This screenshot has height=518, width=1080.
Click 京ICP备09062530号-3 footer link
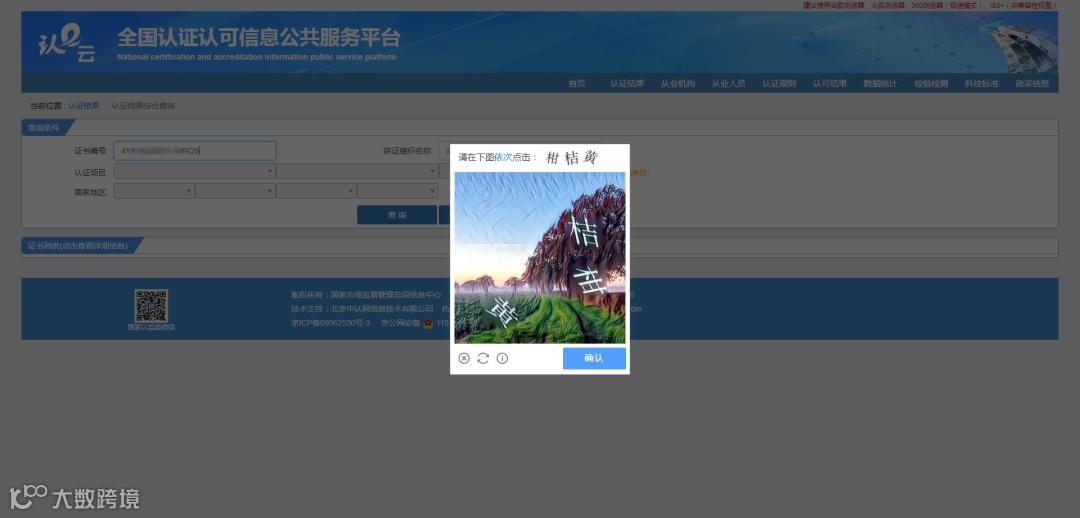click(331, 322)
